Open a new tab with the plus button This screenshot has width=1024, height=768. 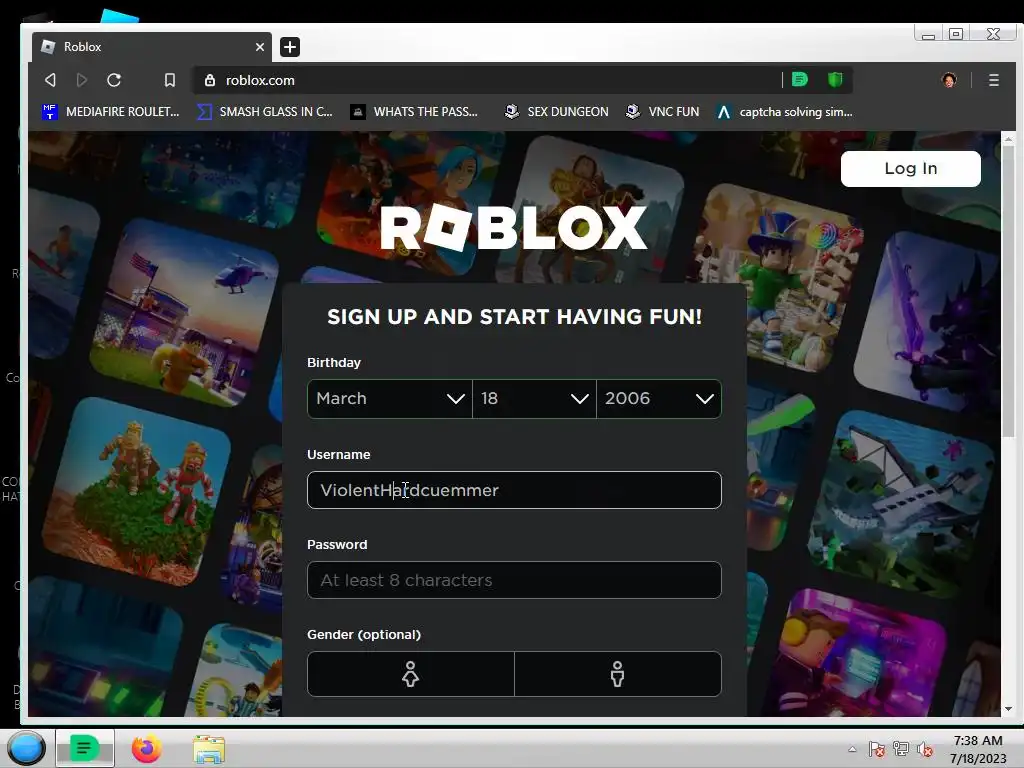pyautogui.click(x=290, y=47)
